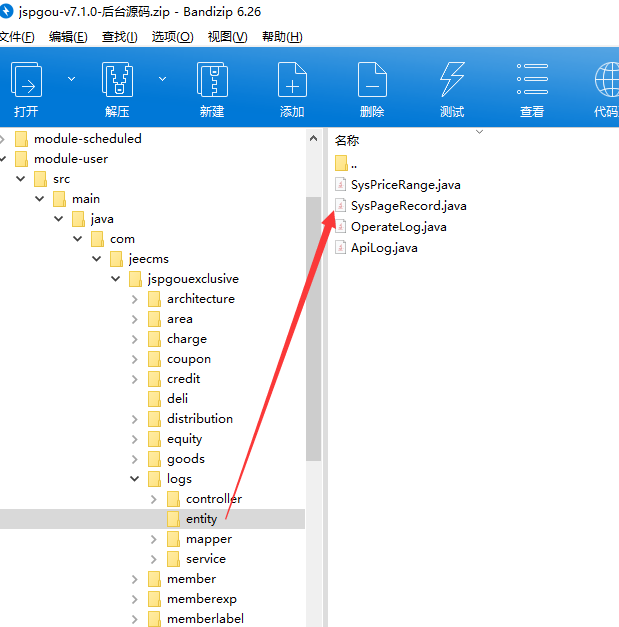
Task: Click the tree scrollbar up arrow
Action: point(313,138)
